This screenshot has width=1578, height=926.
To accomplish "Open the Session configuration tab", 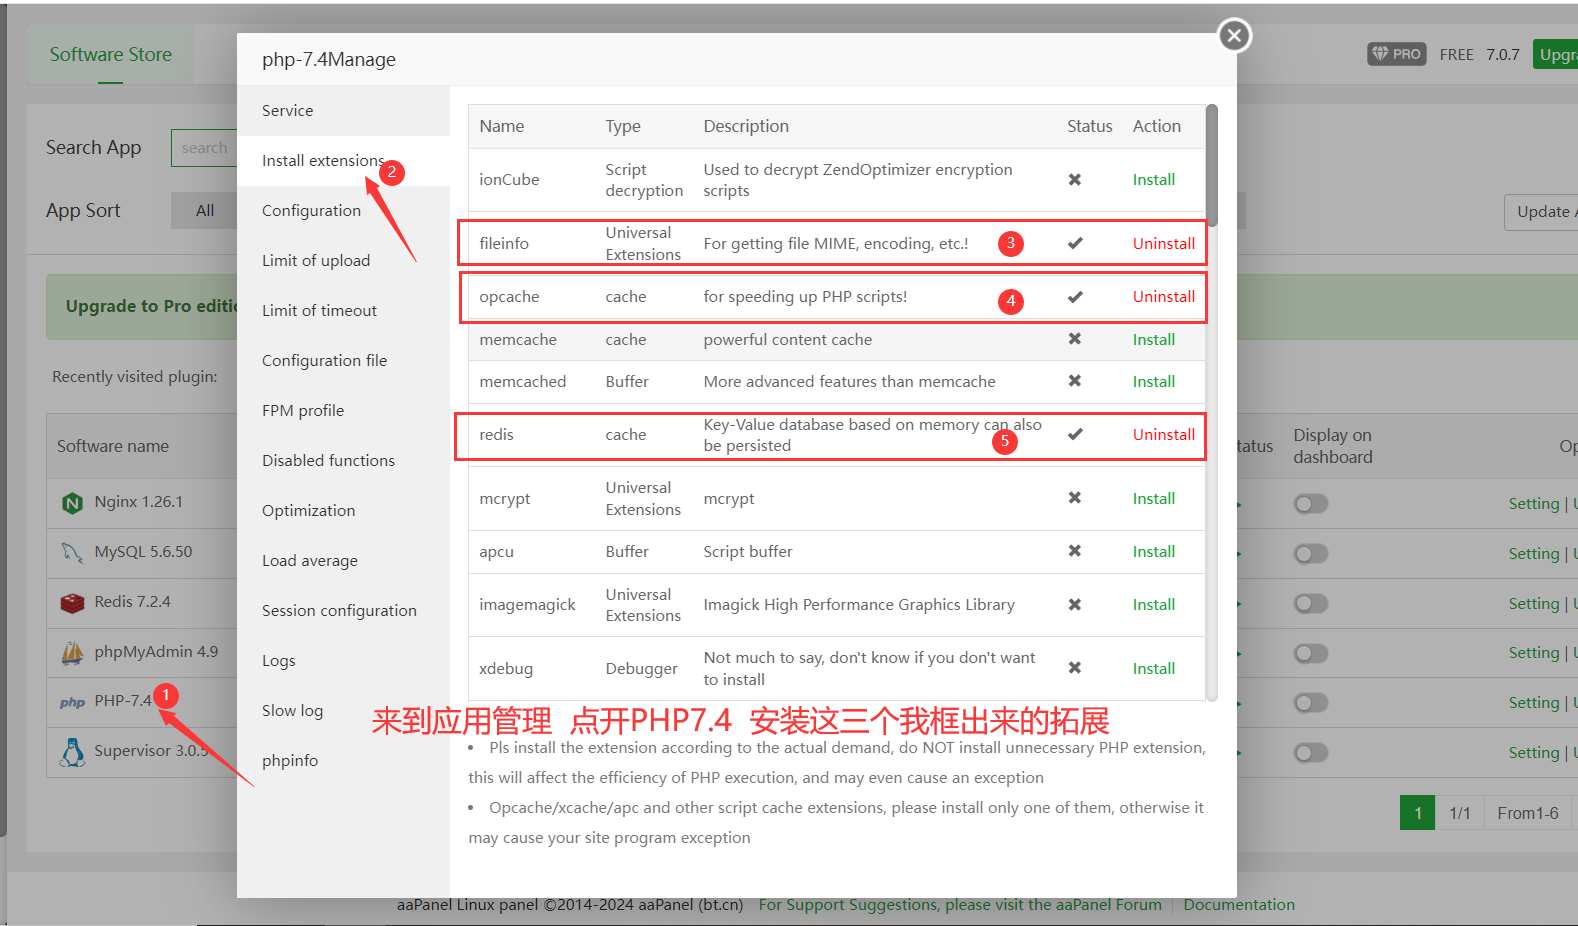I will pos(343,610).
